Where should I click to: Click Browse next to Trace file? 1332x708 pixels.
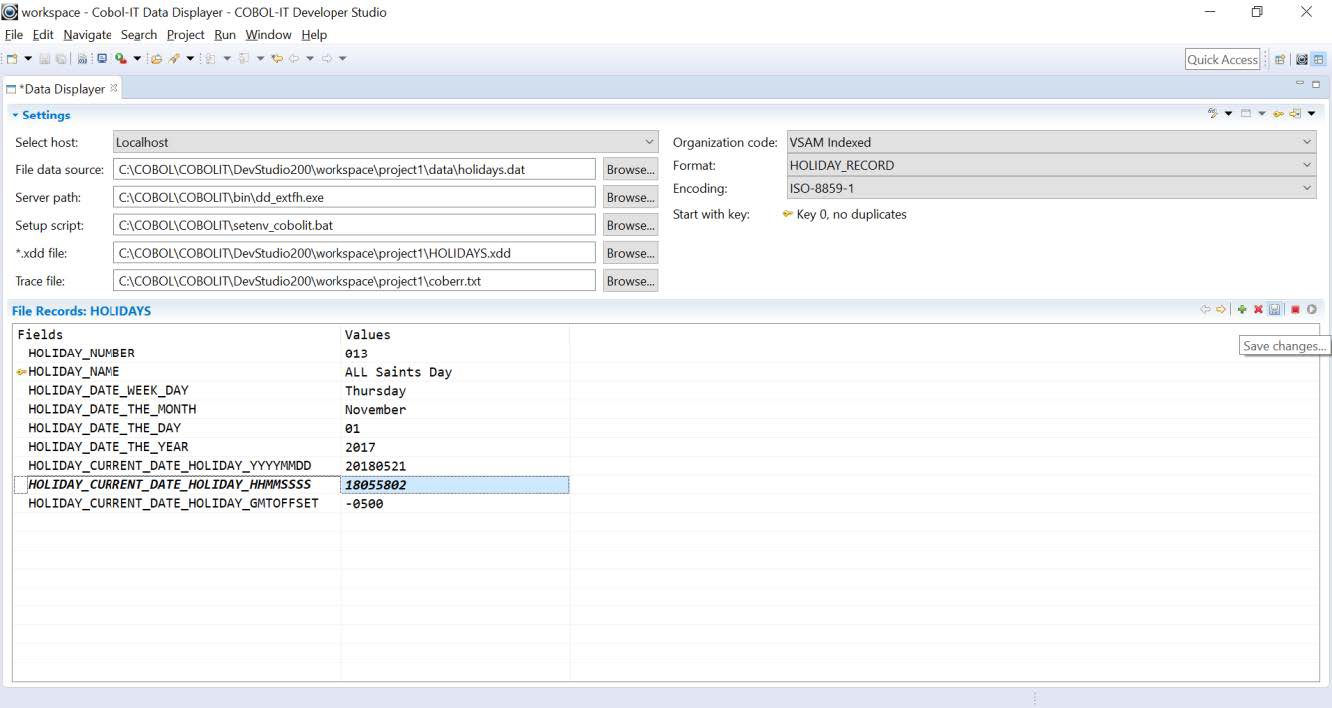[630, 282]
